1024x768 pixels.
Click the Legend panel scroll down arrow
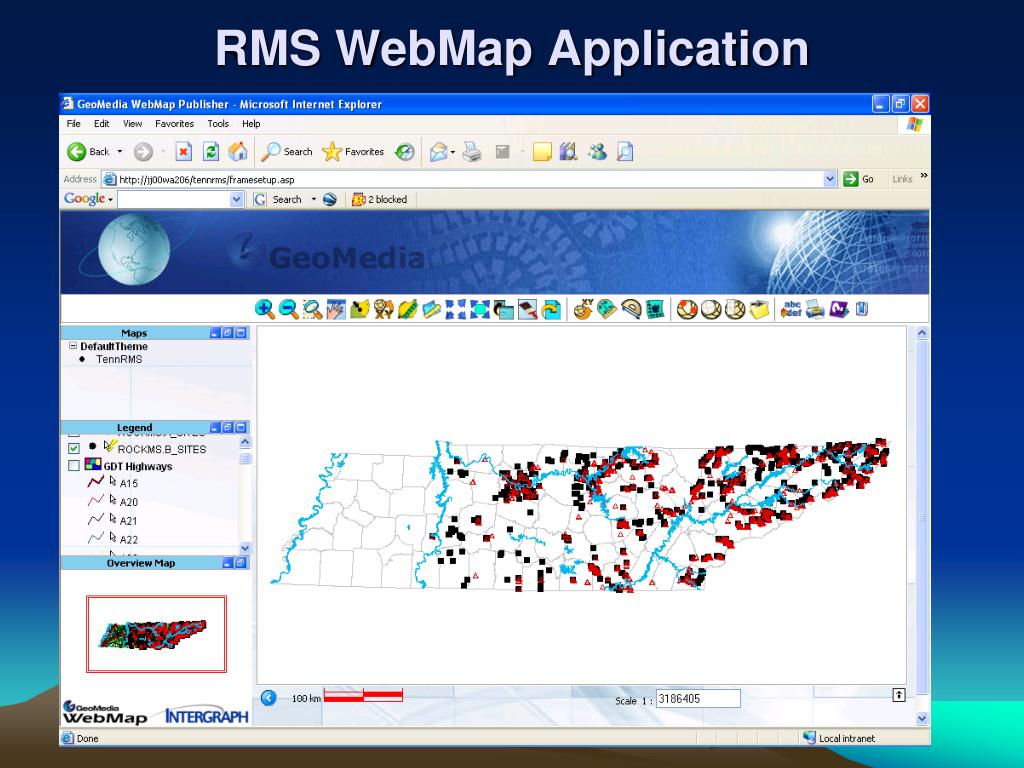(x=245, y=548)
